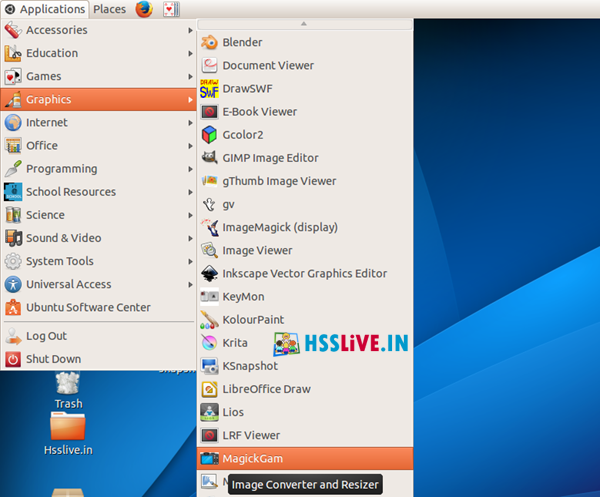This screenshot has height=497, width=600.
Task: Click the Log Out icon
Action: (x=13, y=336)
